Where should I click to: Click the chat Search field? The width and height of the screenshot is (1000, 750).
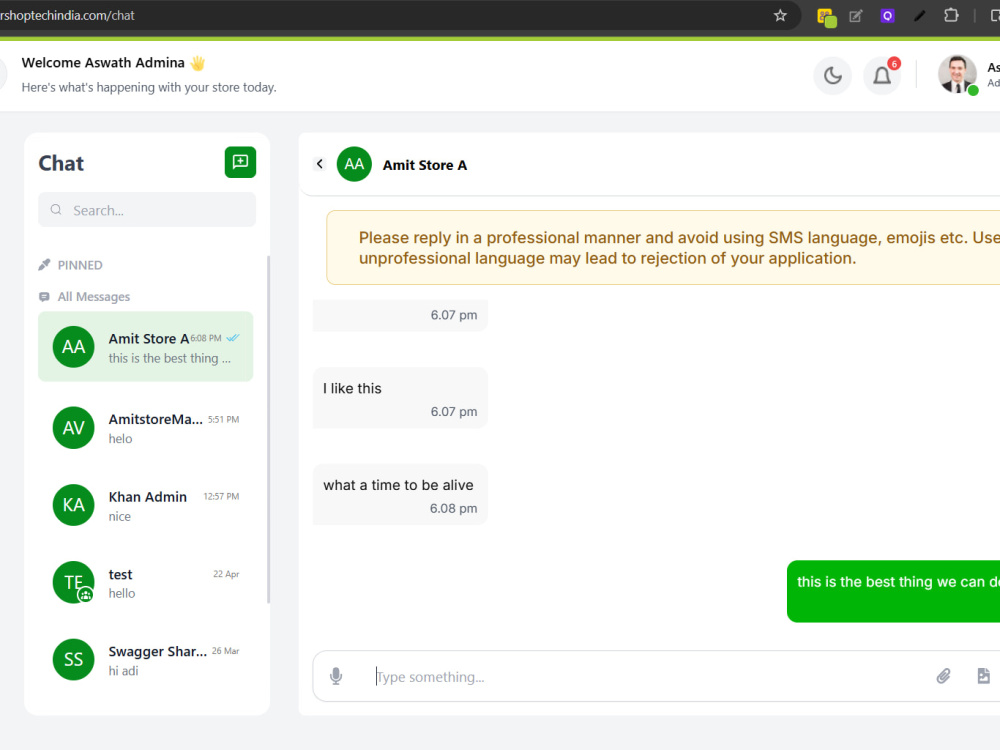[147, 210]
